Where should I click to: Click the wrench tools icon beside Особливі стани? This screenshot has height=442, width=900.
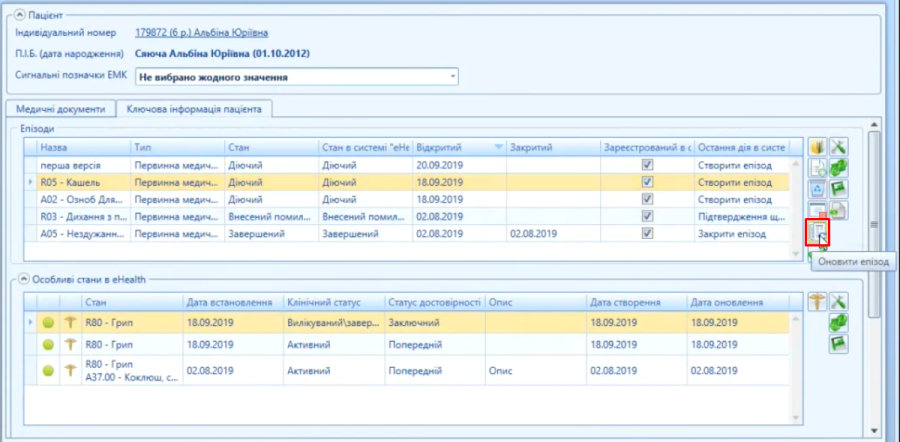[x=839, y=301]
